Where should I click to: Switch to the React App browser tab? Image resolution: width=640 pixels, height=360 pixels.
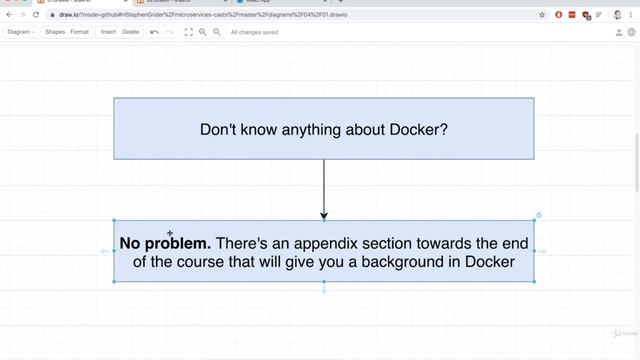point(282,2)
